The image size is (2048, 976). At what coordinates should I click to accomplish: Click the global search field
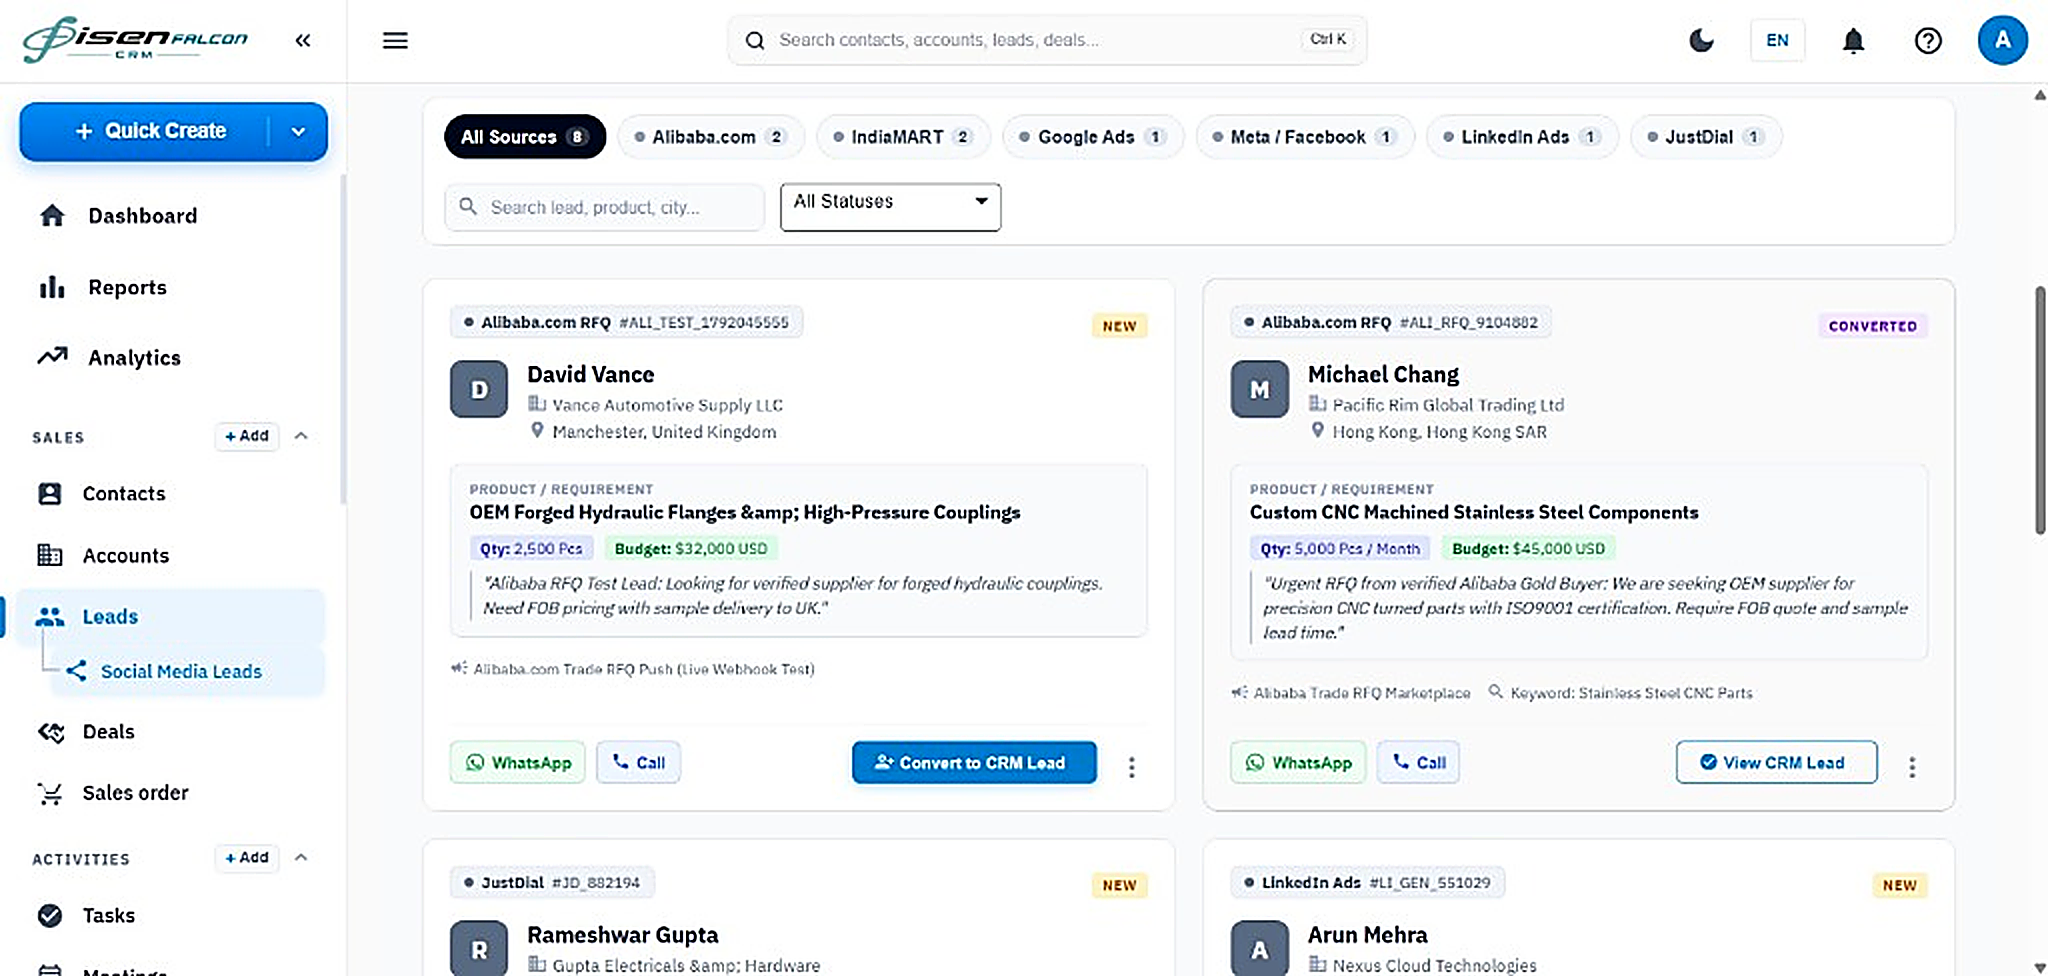pos(1047,40)
